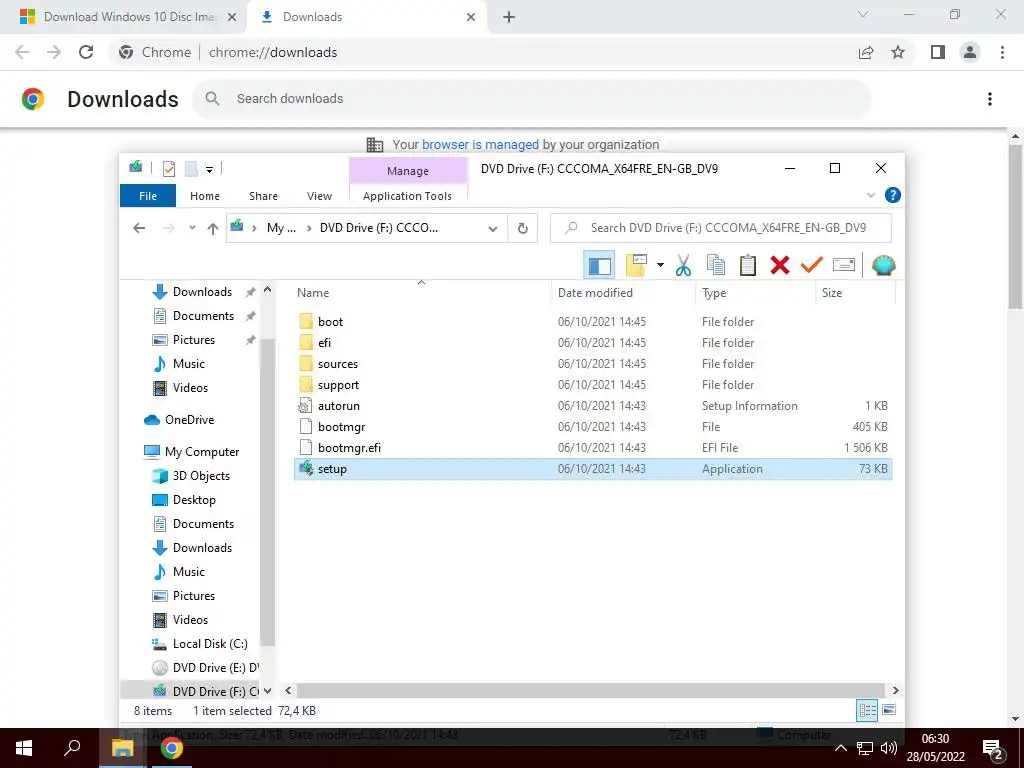The image size is (1024, 768).
Task: Open Windows Start menu
Action: [x=24, y=748]
